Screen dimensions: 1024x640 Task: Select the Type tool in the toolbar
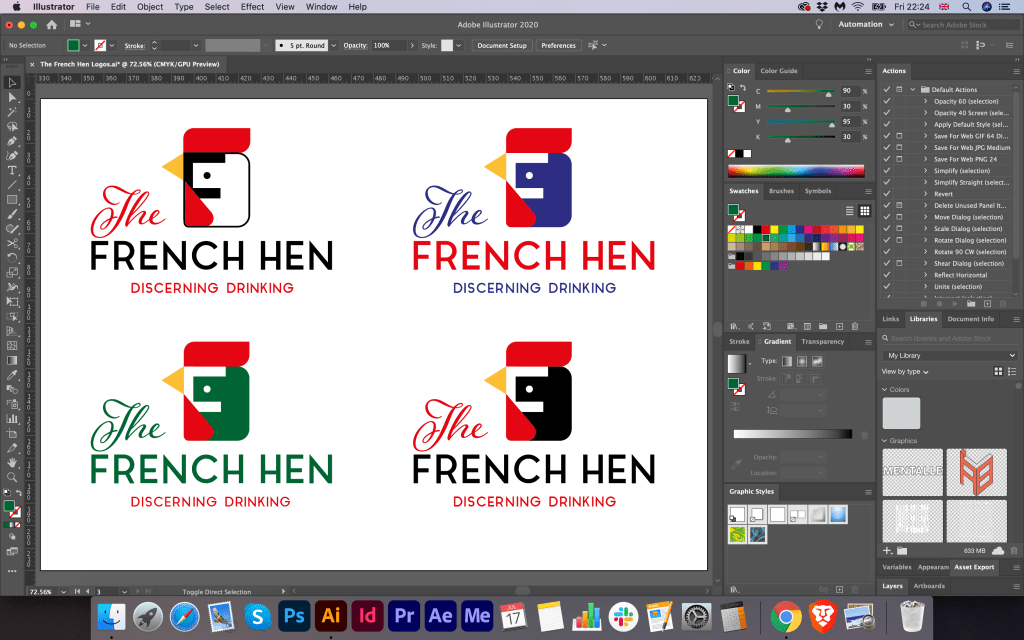coord(12,171)
